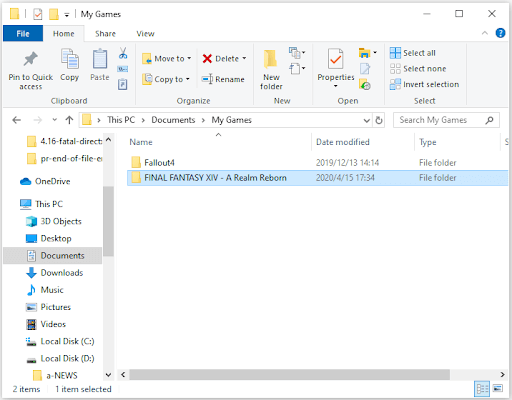The image size is (512, 400).
Task: Open the New item dropdown
Action: tap(297, 52)
